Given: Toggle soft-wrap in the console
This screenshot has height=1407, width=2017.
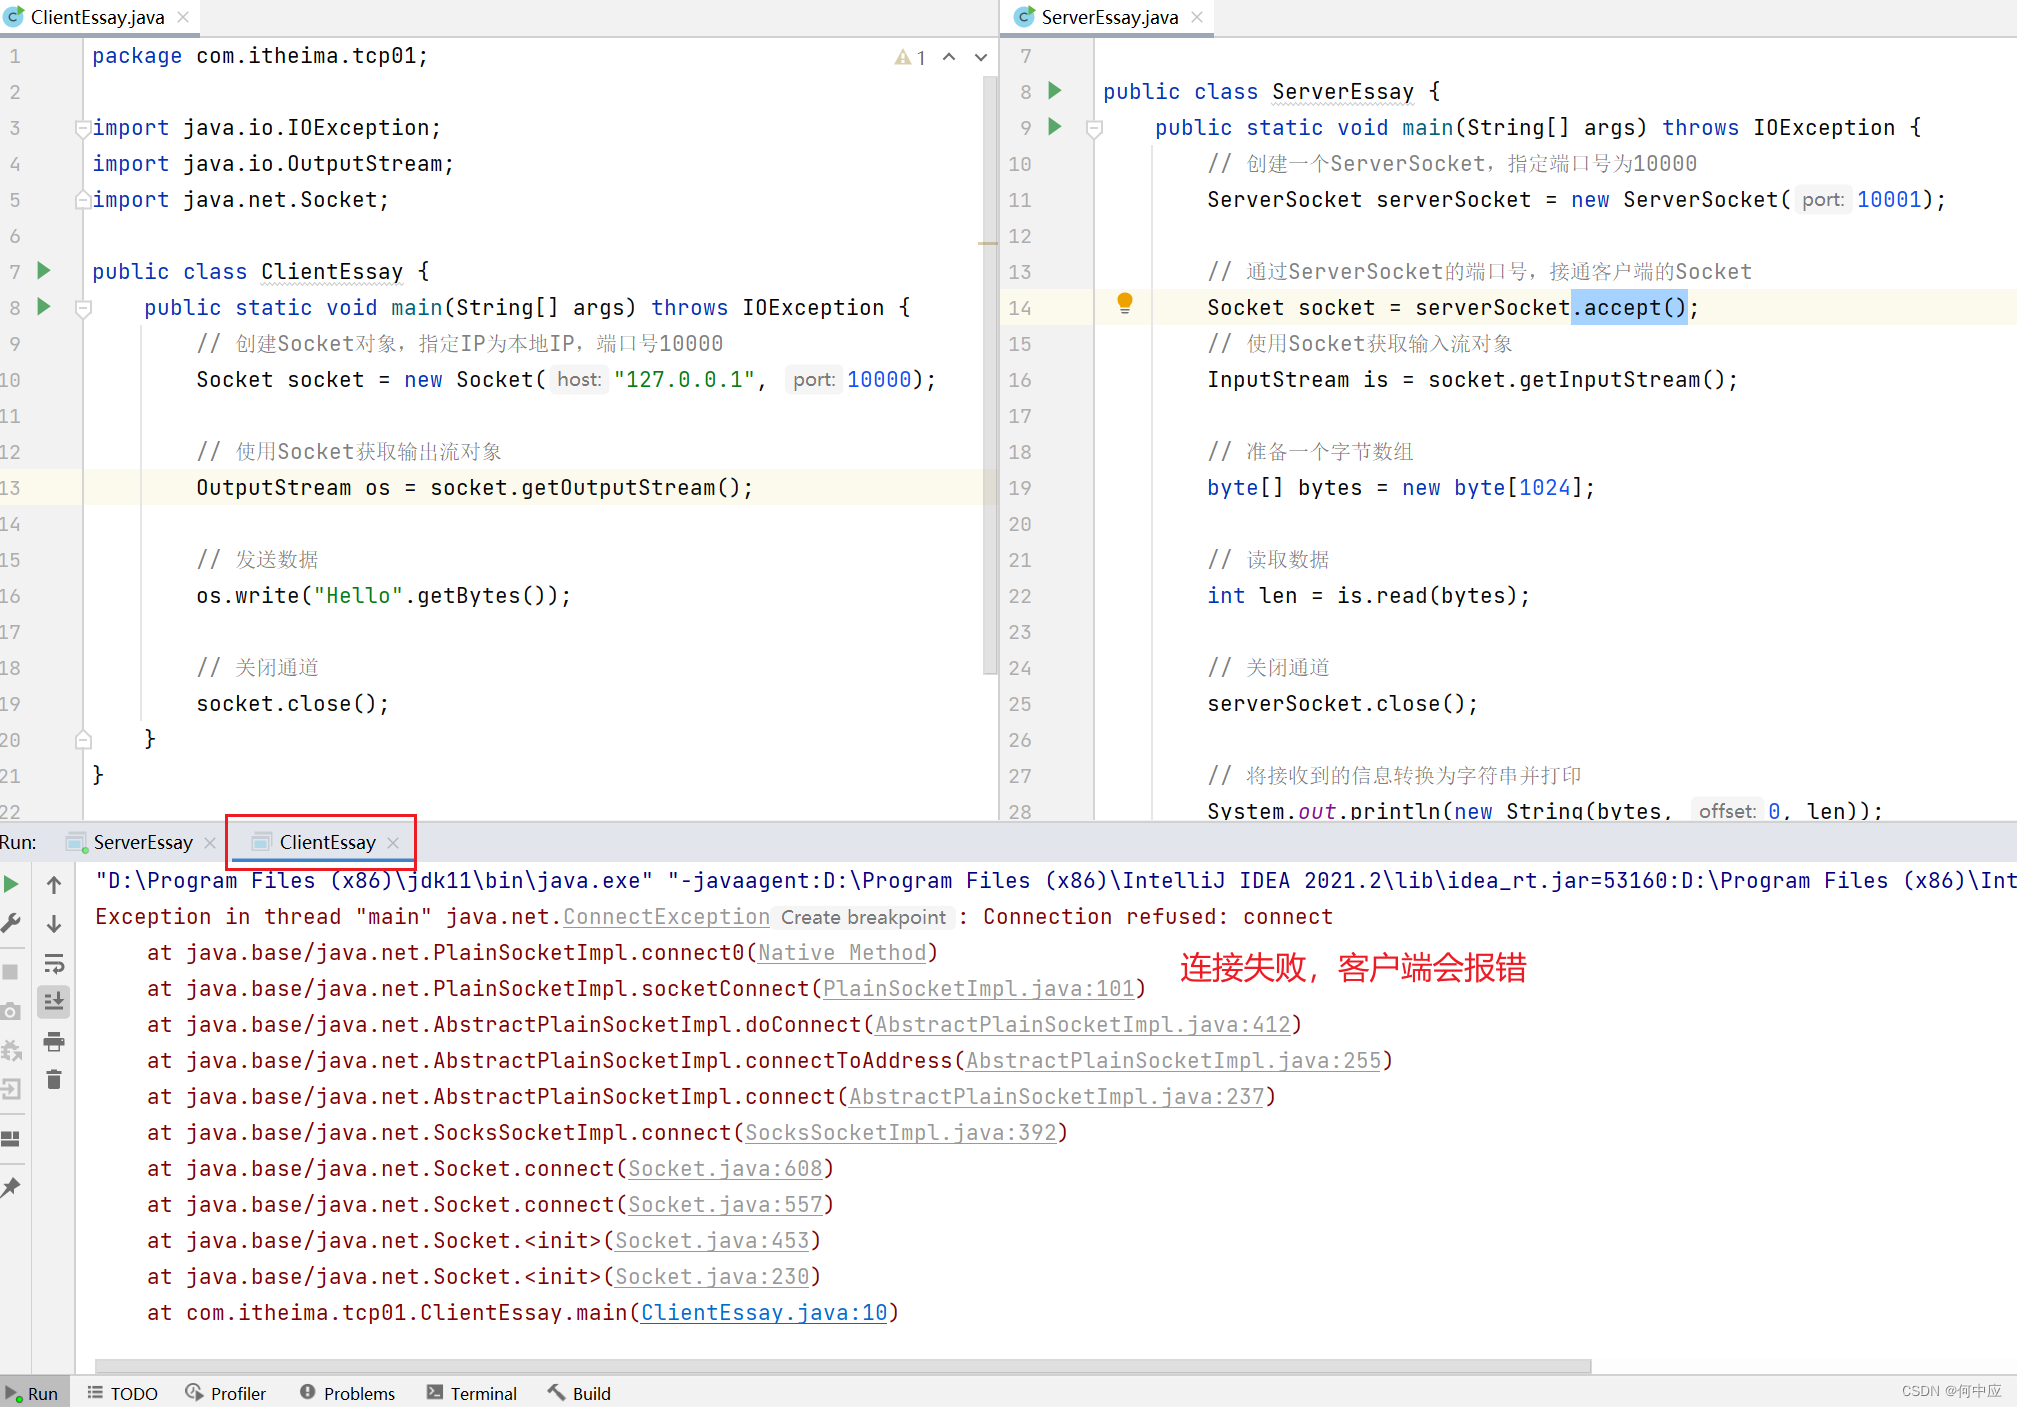Looking at the screenshot, I should tap(54, 964).
